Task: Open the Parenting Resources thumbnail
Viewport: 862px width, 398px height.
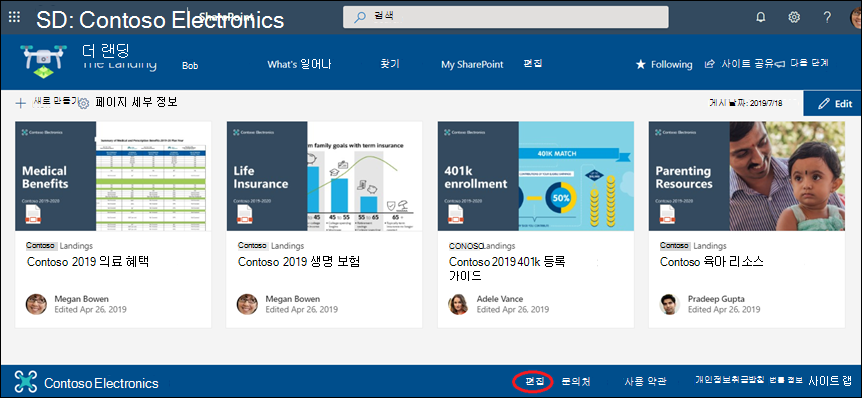Action: click(x=747, y=176)
